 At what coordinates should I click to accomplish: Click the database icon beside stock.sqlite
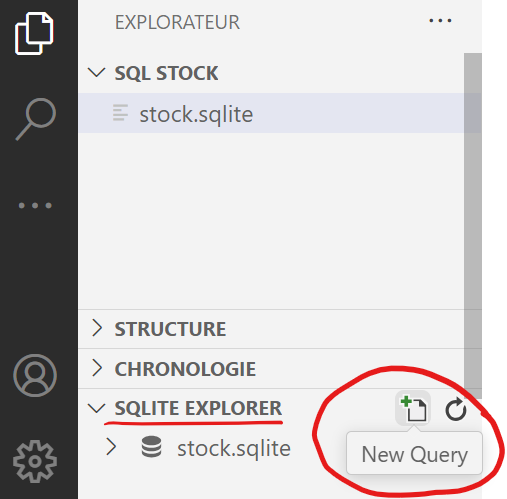click(x=152, y=447)
